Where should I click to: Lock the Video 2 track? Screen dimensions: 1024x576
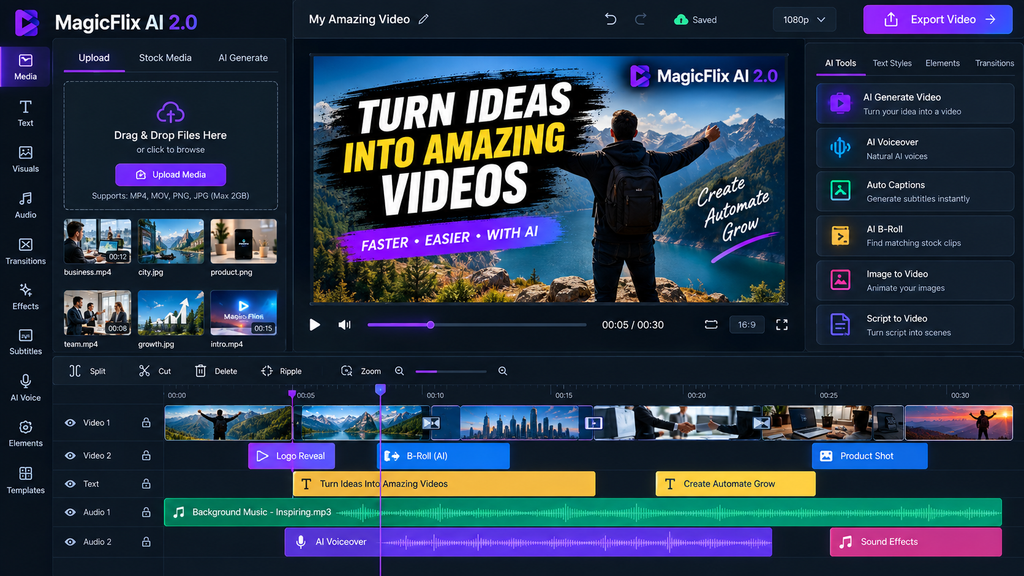tap(146, 455)
